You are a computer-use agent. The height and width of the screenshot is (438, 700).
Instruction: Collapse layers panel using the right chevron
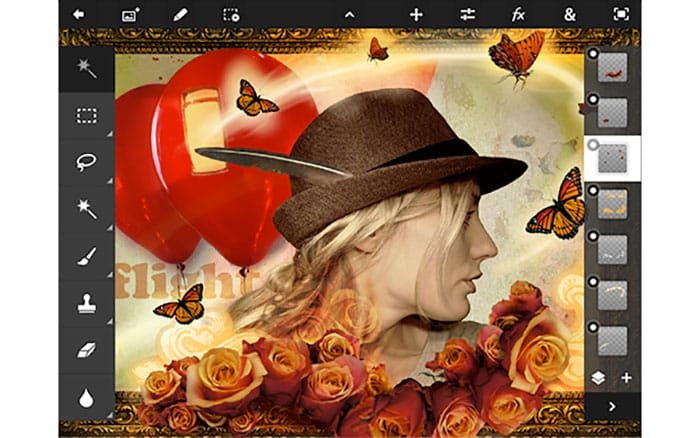coord(612,407)
